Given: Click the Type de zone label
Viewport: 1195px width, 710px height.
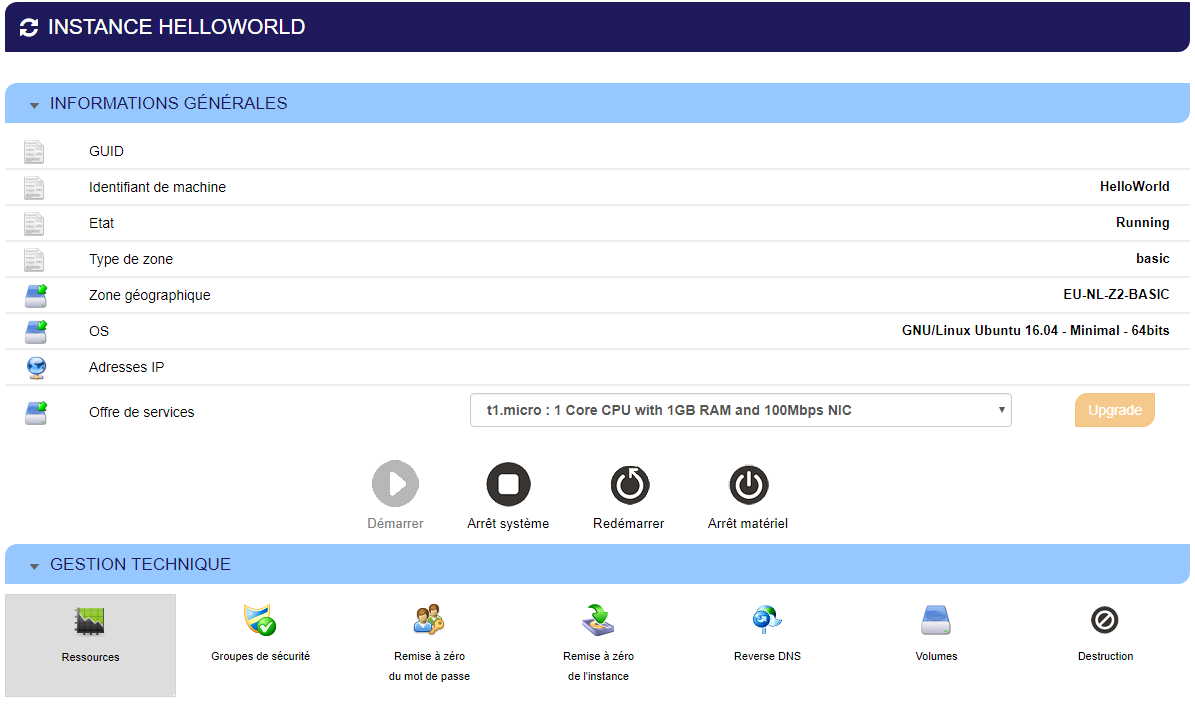Looking at the screenshot, I should coord(130,259).
